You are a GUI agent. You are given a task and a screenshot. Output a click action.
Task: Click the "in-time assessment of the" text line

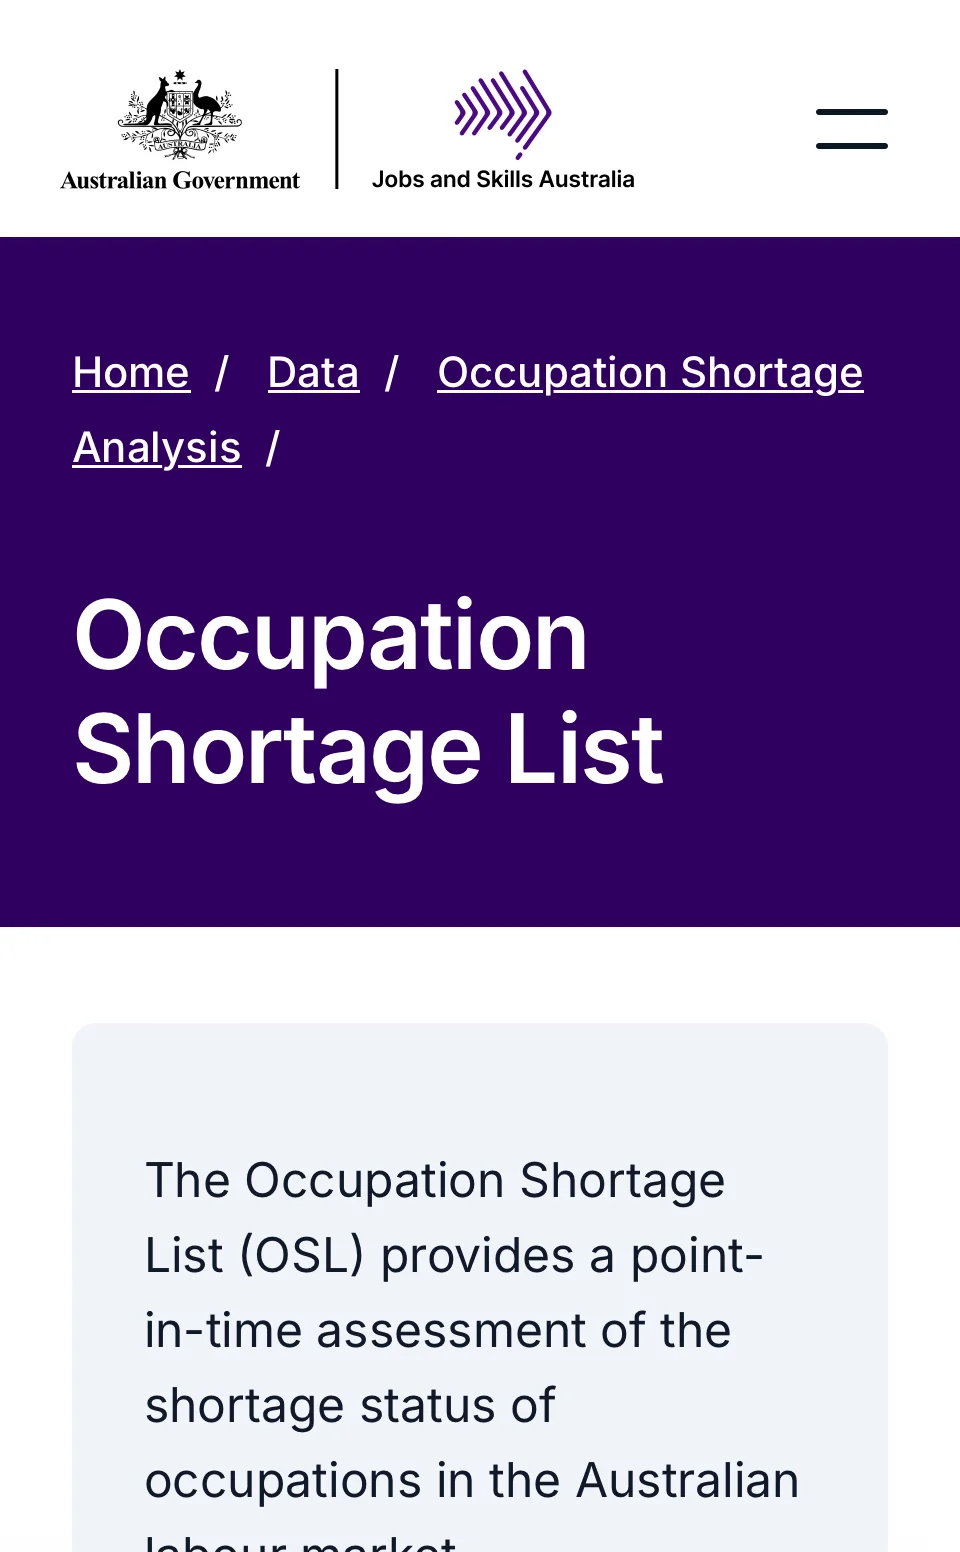[x=438, y=1331]
